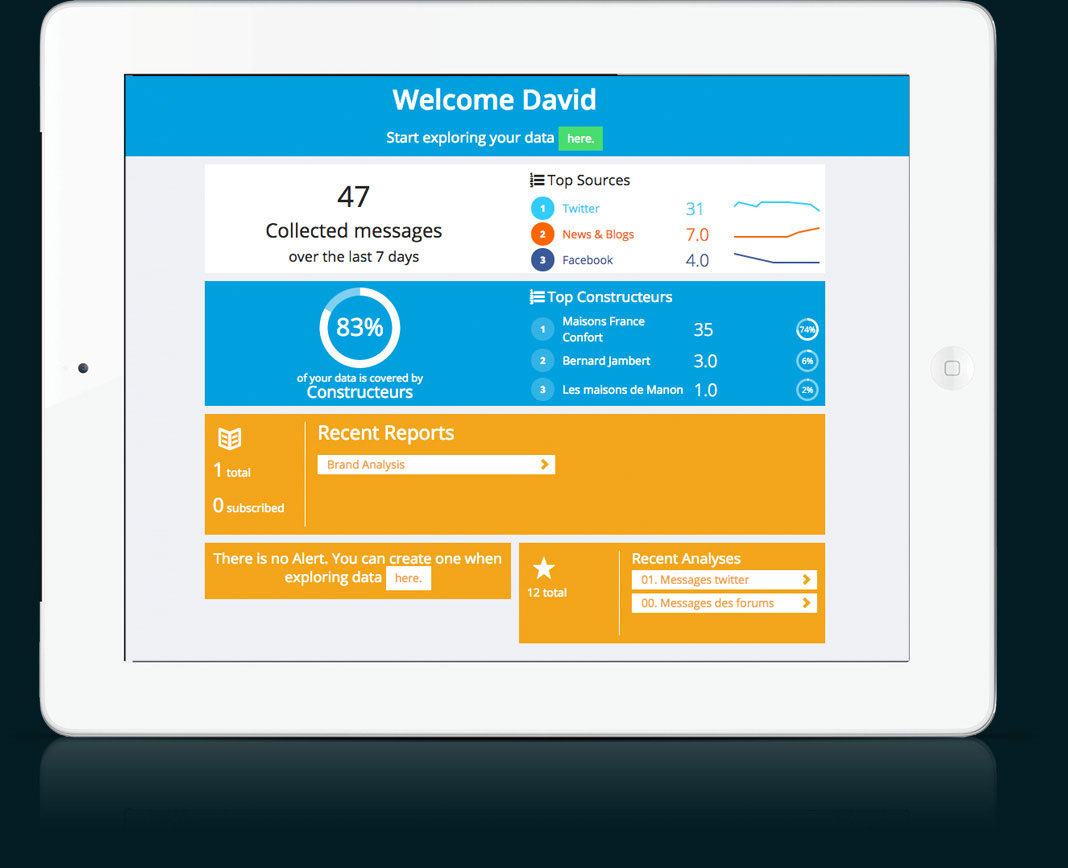Click chevron on '01. Messages twitter' row

[806, 580]
